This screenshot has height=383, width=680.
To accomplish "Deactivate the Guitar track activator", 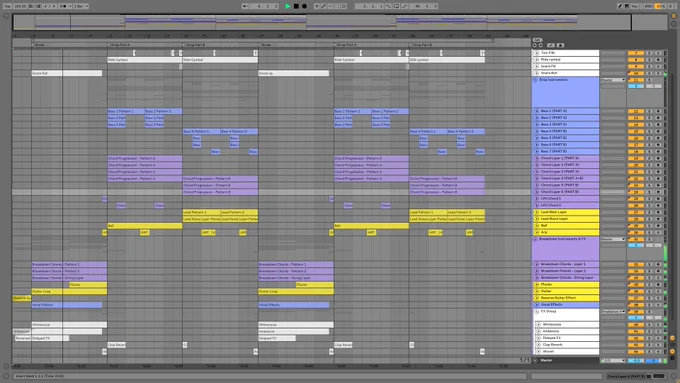I will [636, 291].
